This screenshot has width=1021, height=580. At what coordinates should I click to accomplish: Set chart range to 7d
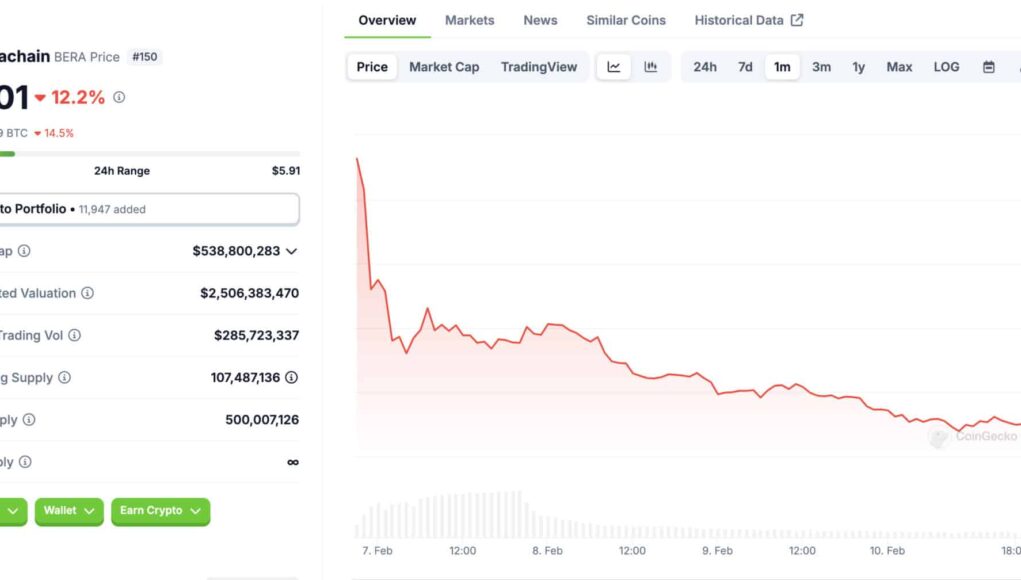(745, 67)
